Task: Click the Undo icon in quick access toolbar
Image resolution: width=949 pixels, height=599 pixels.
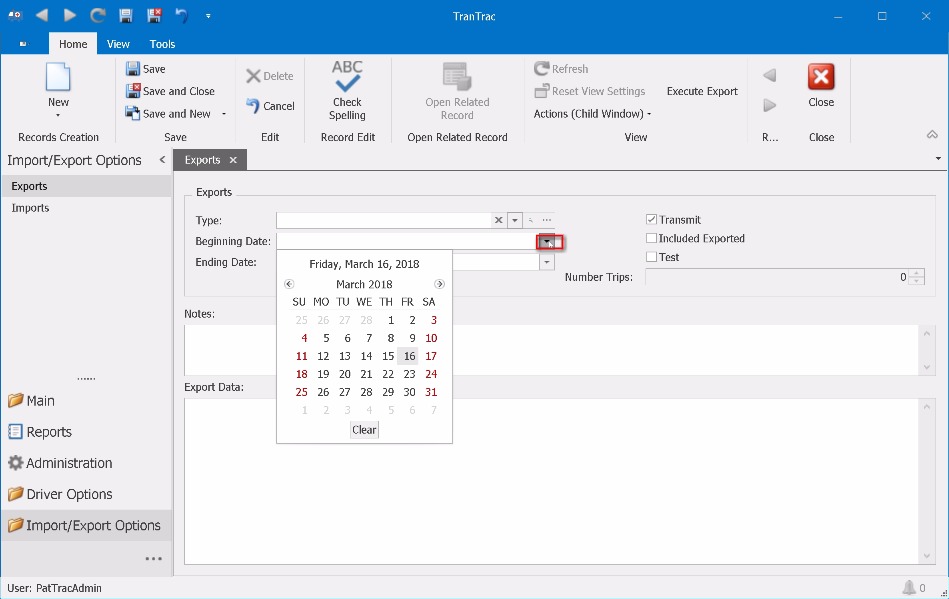Action: 180,15
